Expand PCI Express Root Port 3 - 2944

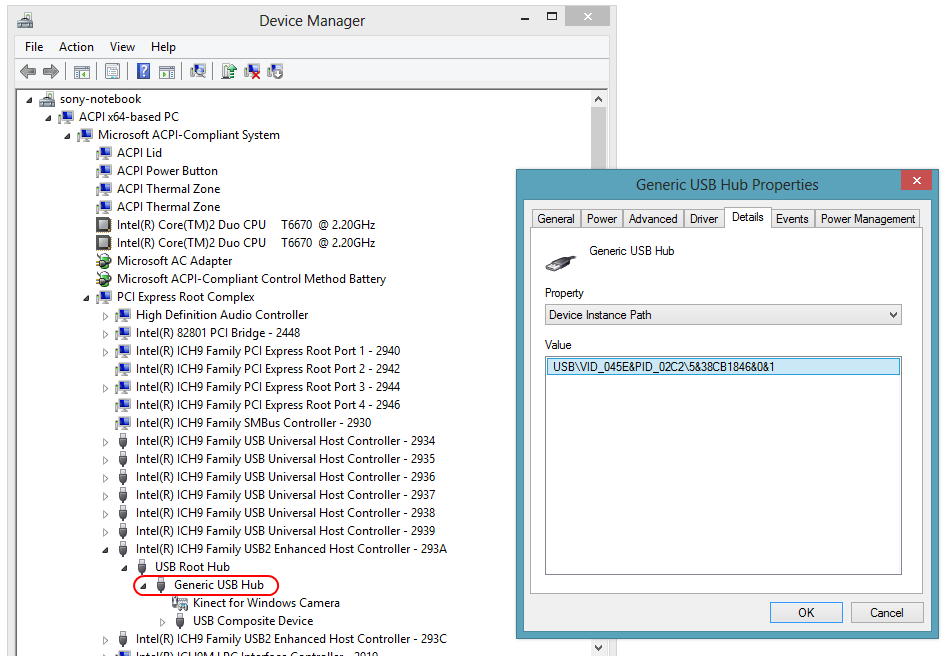105,388
